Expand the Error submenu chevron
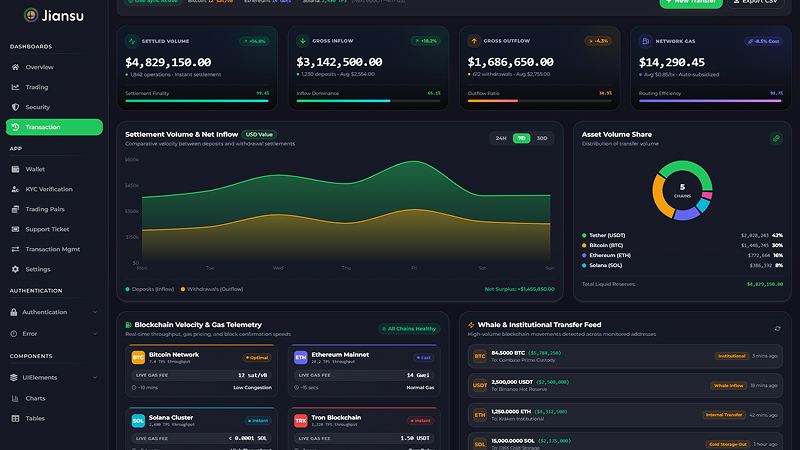Screen dimensions: 800x450 pos(95,334)
